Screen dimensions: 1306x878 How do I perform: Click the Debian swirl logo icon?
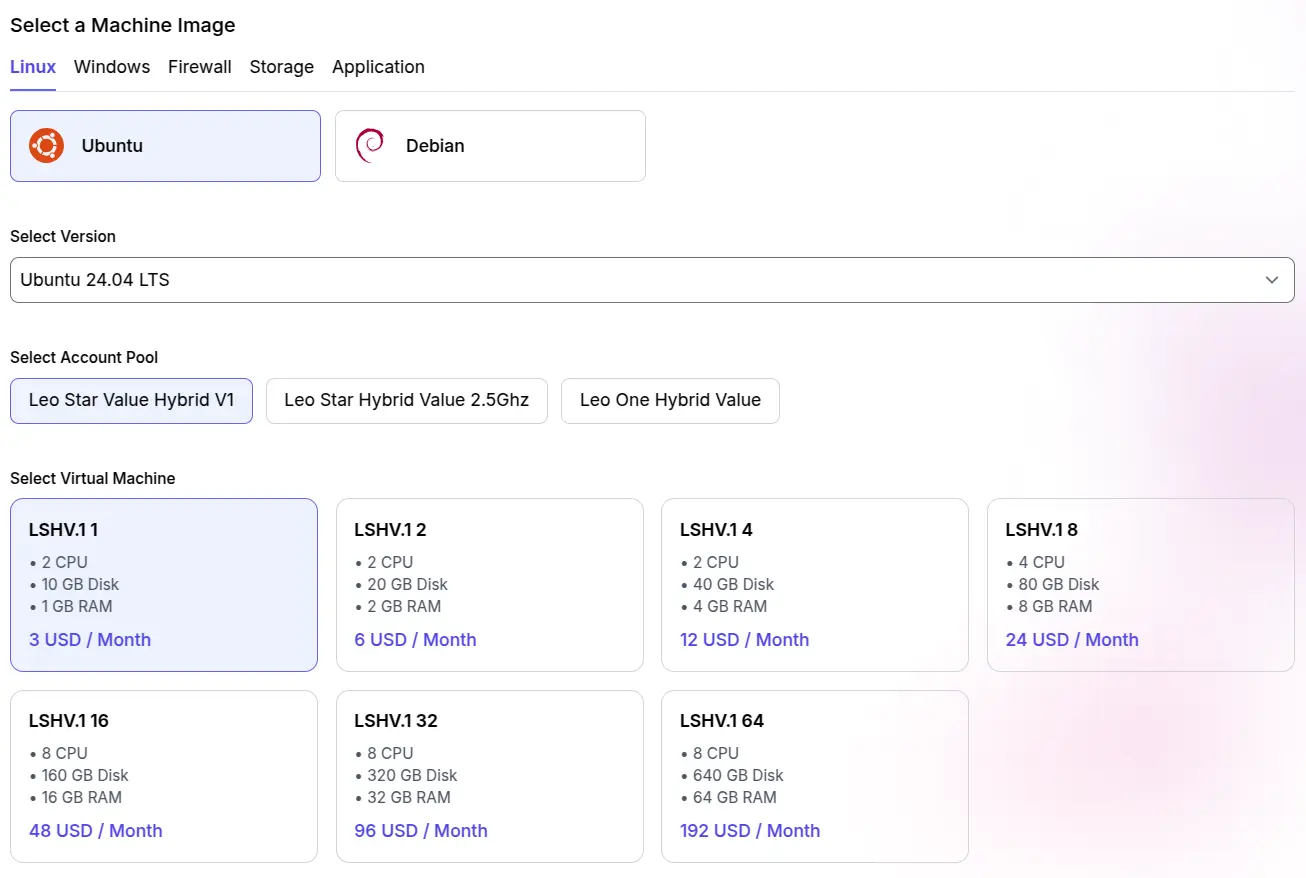370,146
